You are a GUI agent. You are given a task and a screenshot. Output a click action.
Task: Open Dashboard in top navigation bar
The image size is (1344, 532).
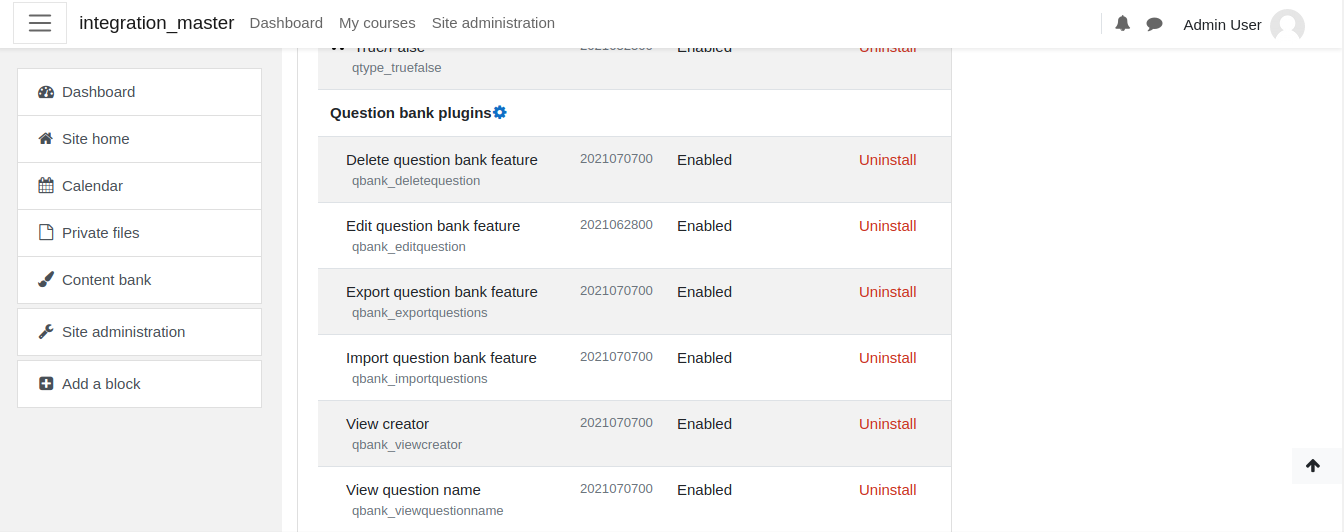(x=286, y=23)
